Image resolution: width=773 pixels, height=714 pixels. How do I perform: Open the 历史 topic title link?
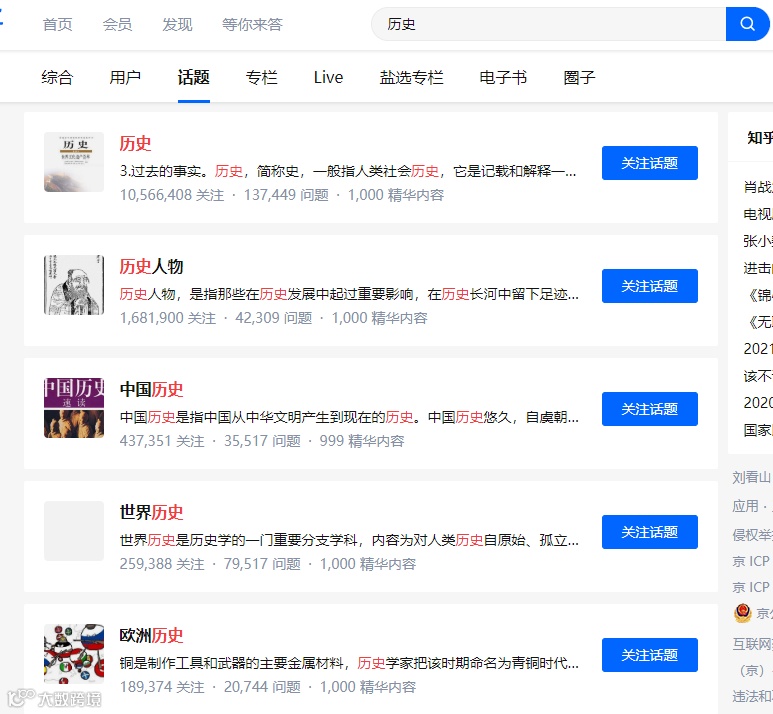(136, 143)
